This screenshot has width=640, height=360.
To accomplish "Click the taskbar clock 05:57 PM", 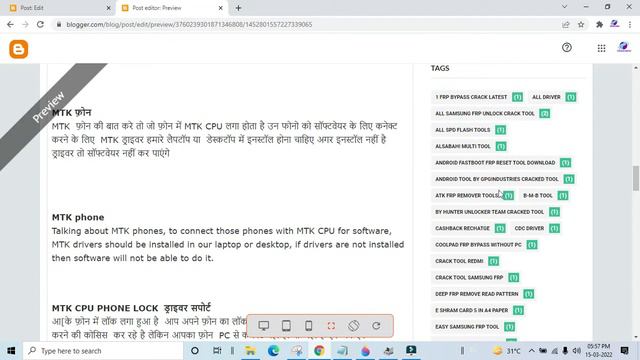I will click(x=598, y=347).
